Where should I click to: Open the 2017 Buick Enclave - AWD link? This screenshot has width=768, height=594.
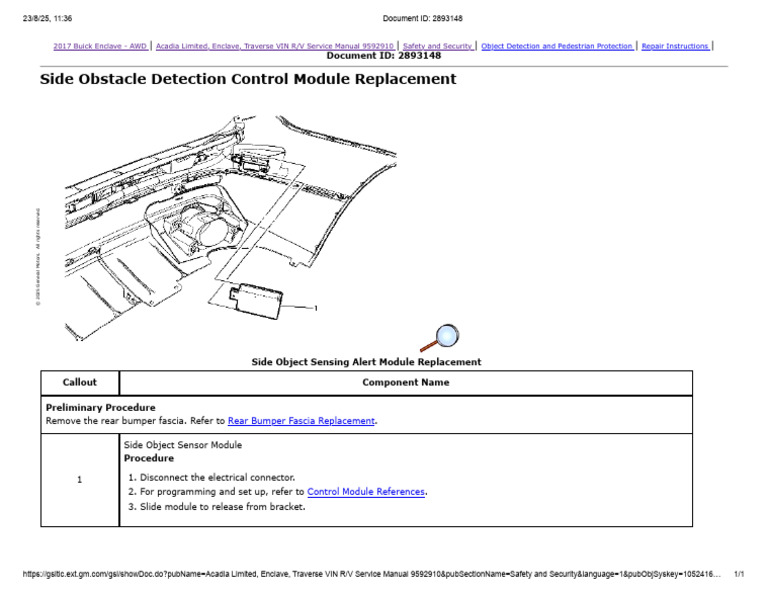(100, 46)
